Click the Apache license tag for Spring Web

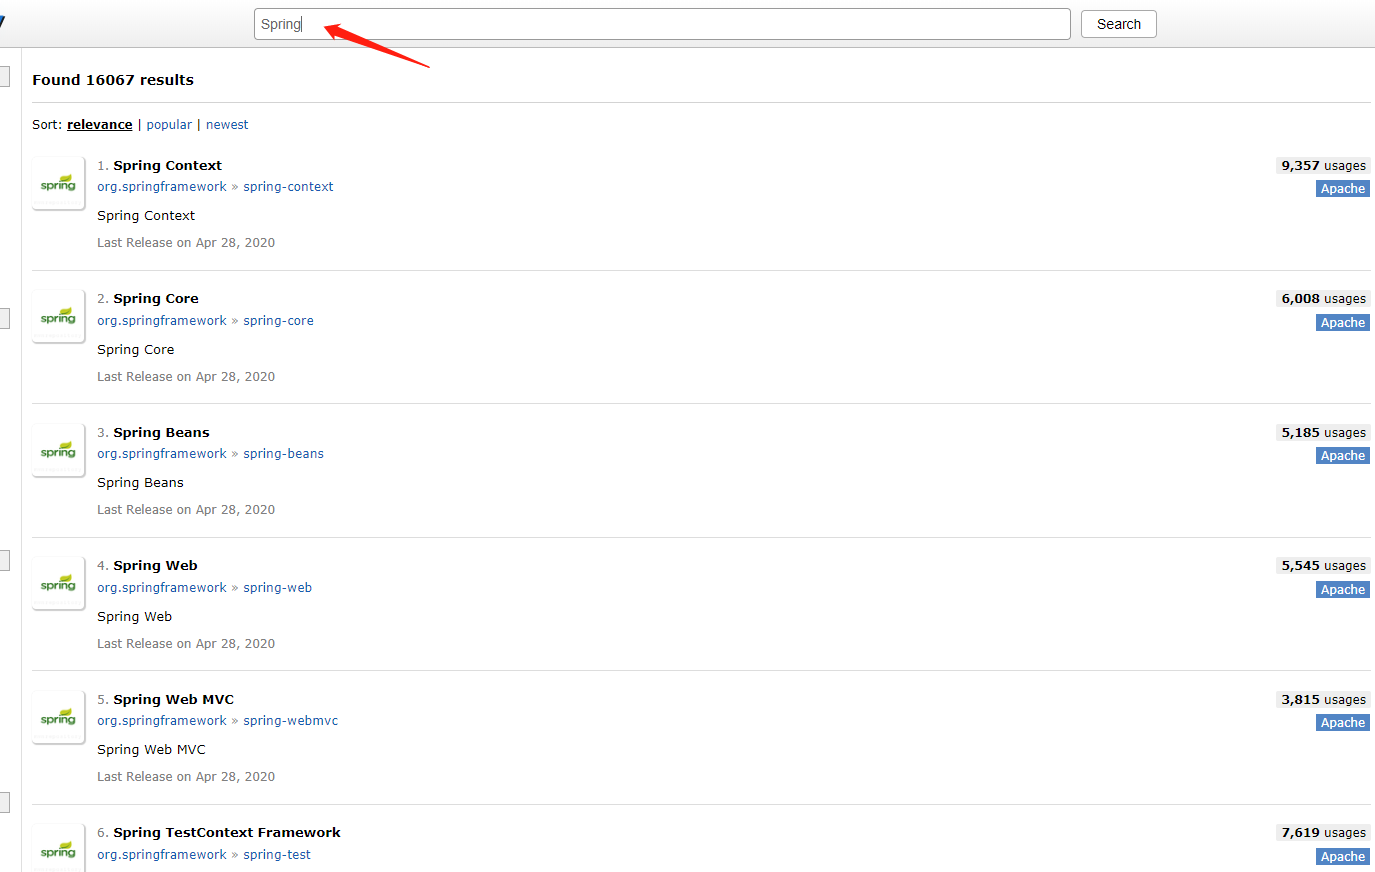pos(1343,590)
